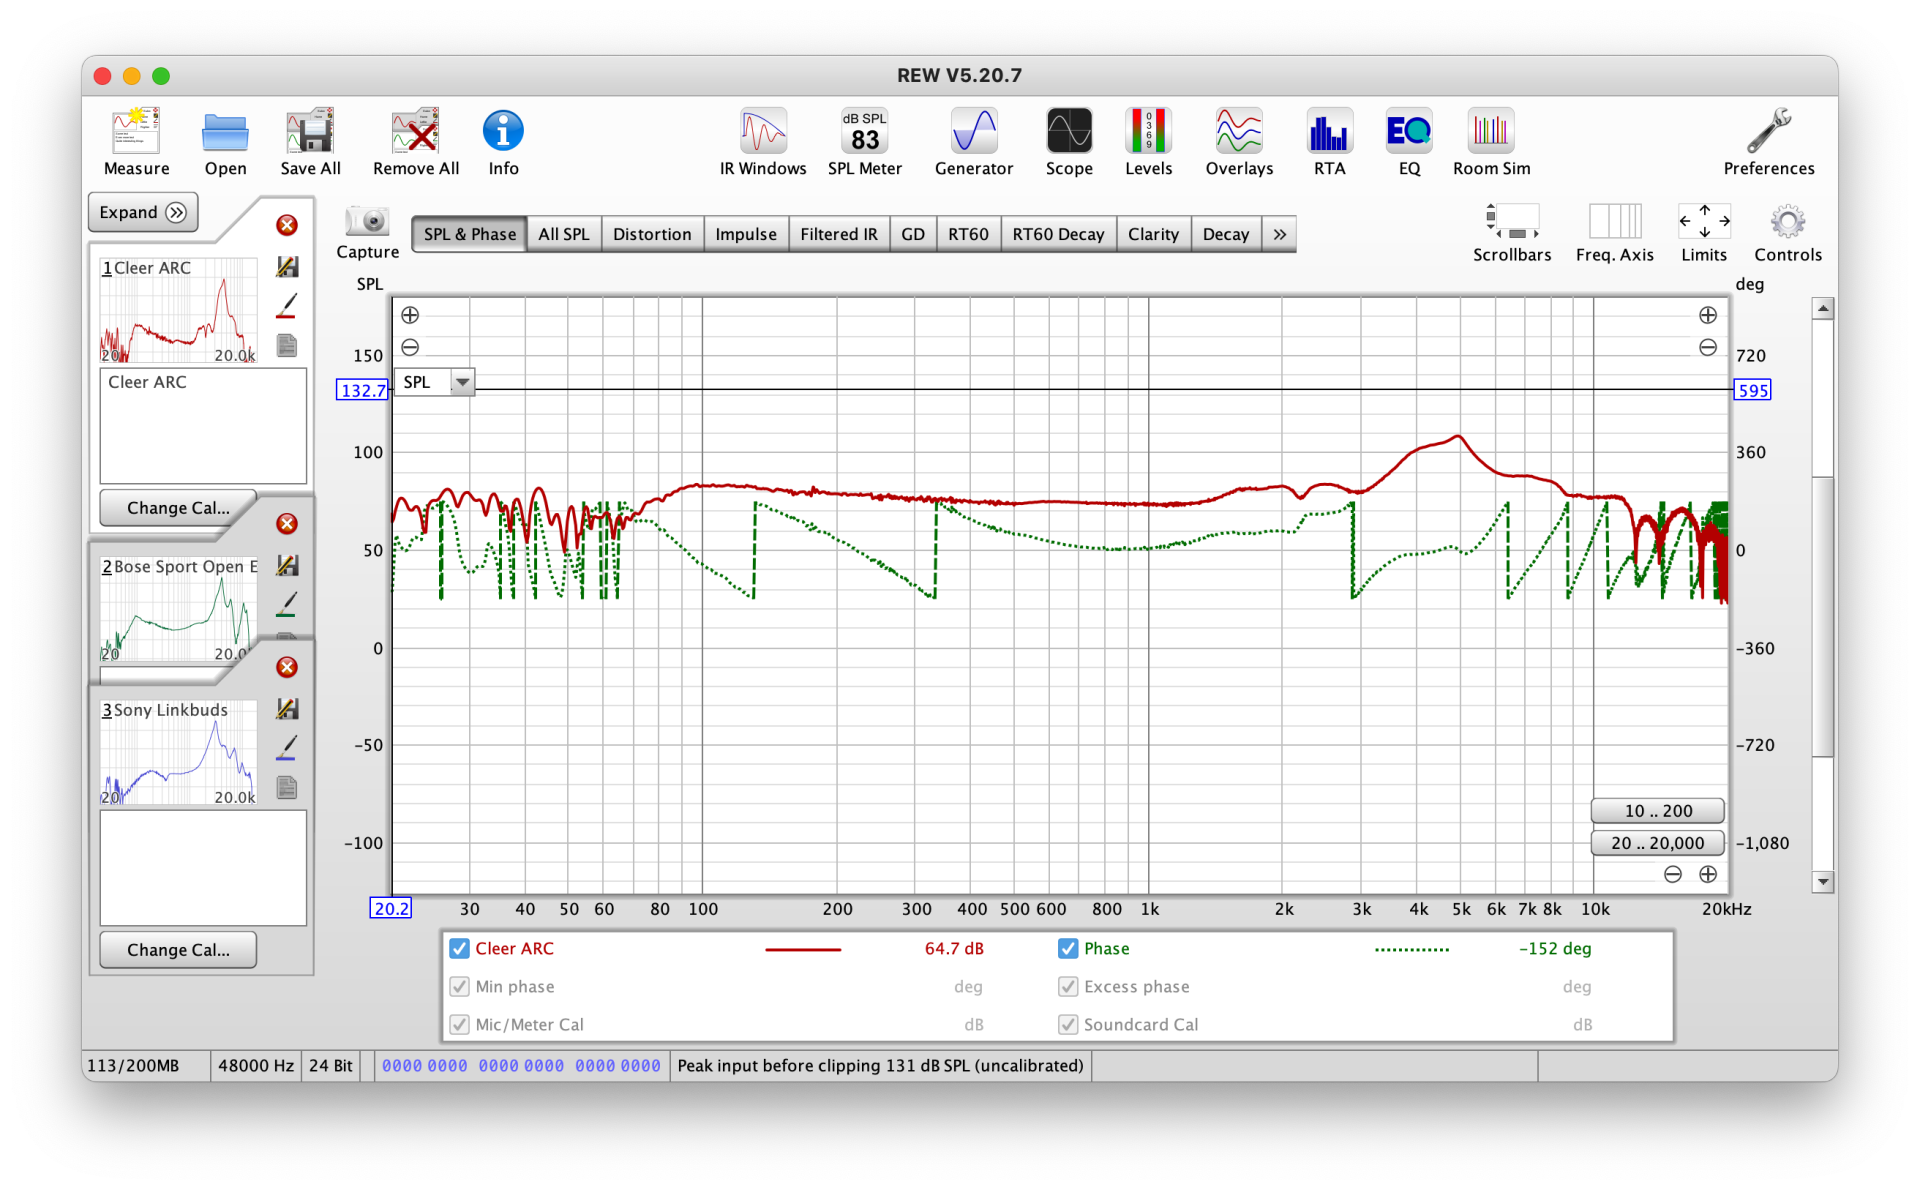1920x1190 pixels.
Task: Capture the graph image with camera icon
Action: [x=367, y=221]
